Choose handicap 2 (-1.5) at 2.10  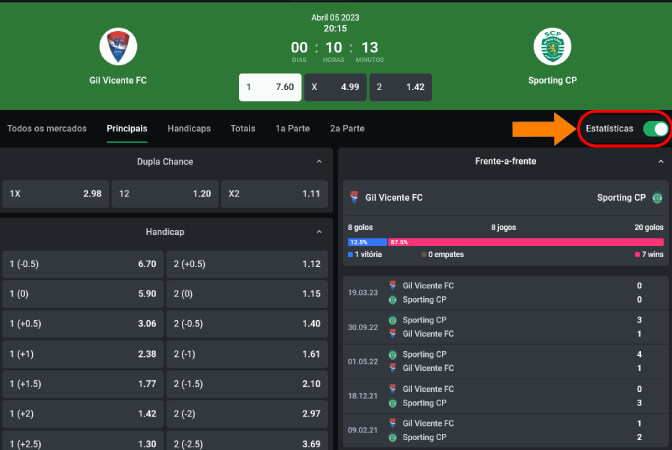click(247, 384)
